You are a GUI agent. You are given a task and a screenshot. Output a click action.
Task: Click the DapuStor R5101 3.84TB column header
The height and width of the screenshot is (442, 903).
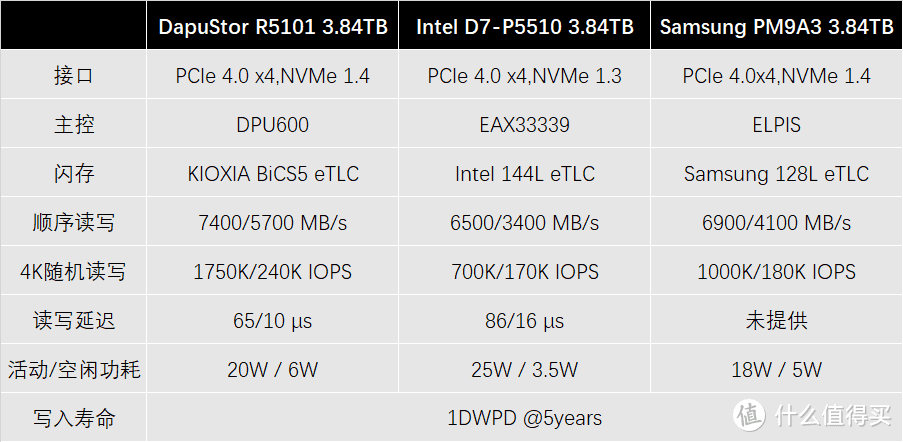pos(273,27)
